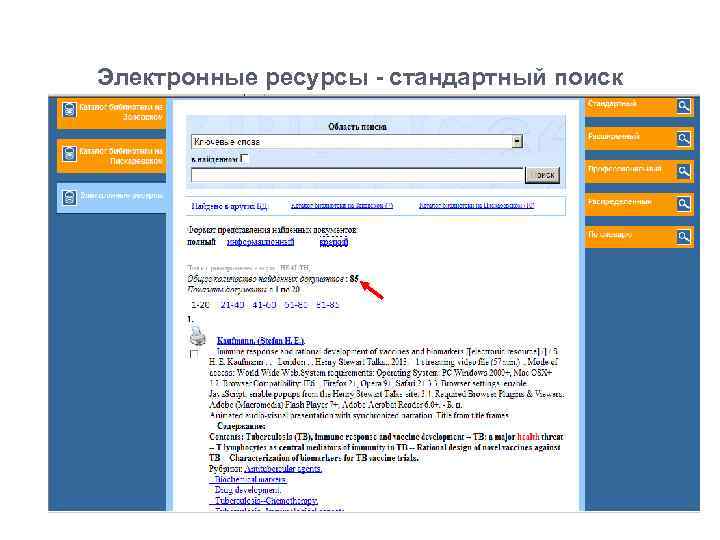
Task: Click the red word 'health' in contents
Action: 528,437
